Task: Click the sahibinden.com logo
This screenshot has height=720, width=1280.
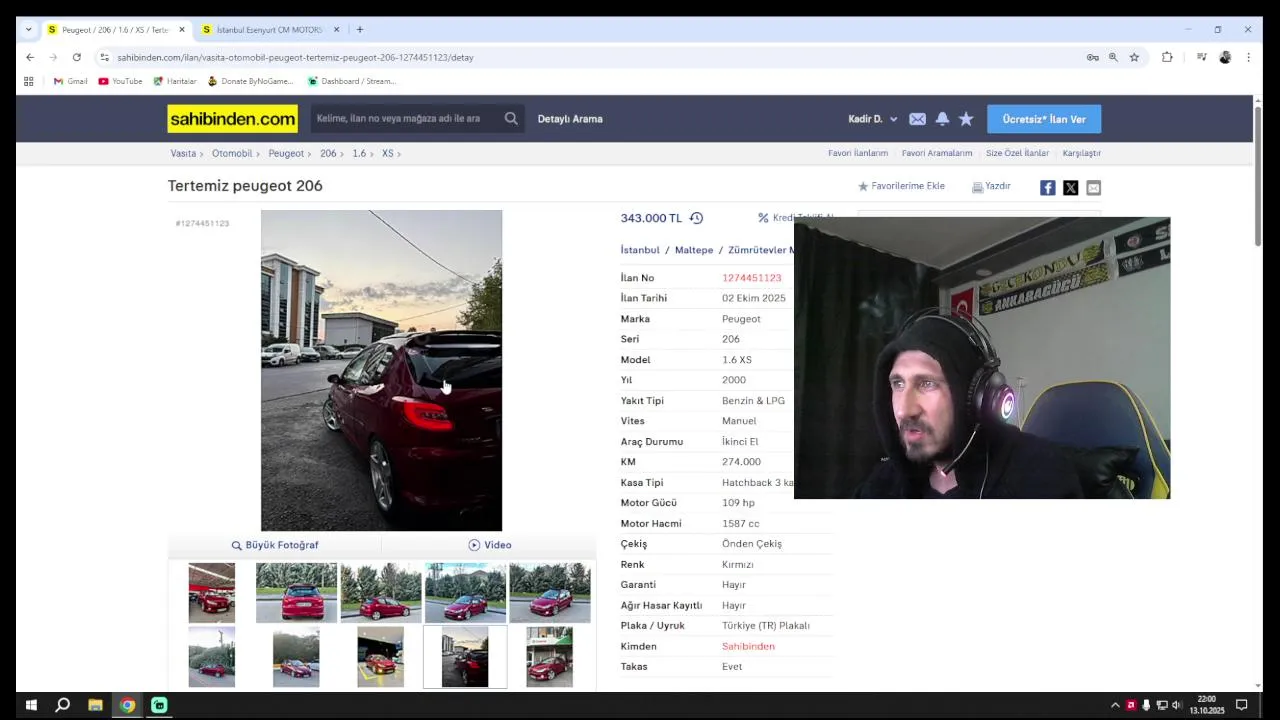Action: pos(232,119)
